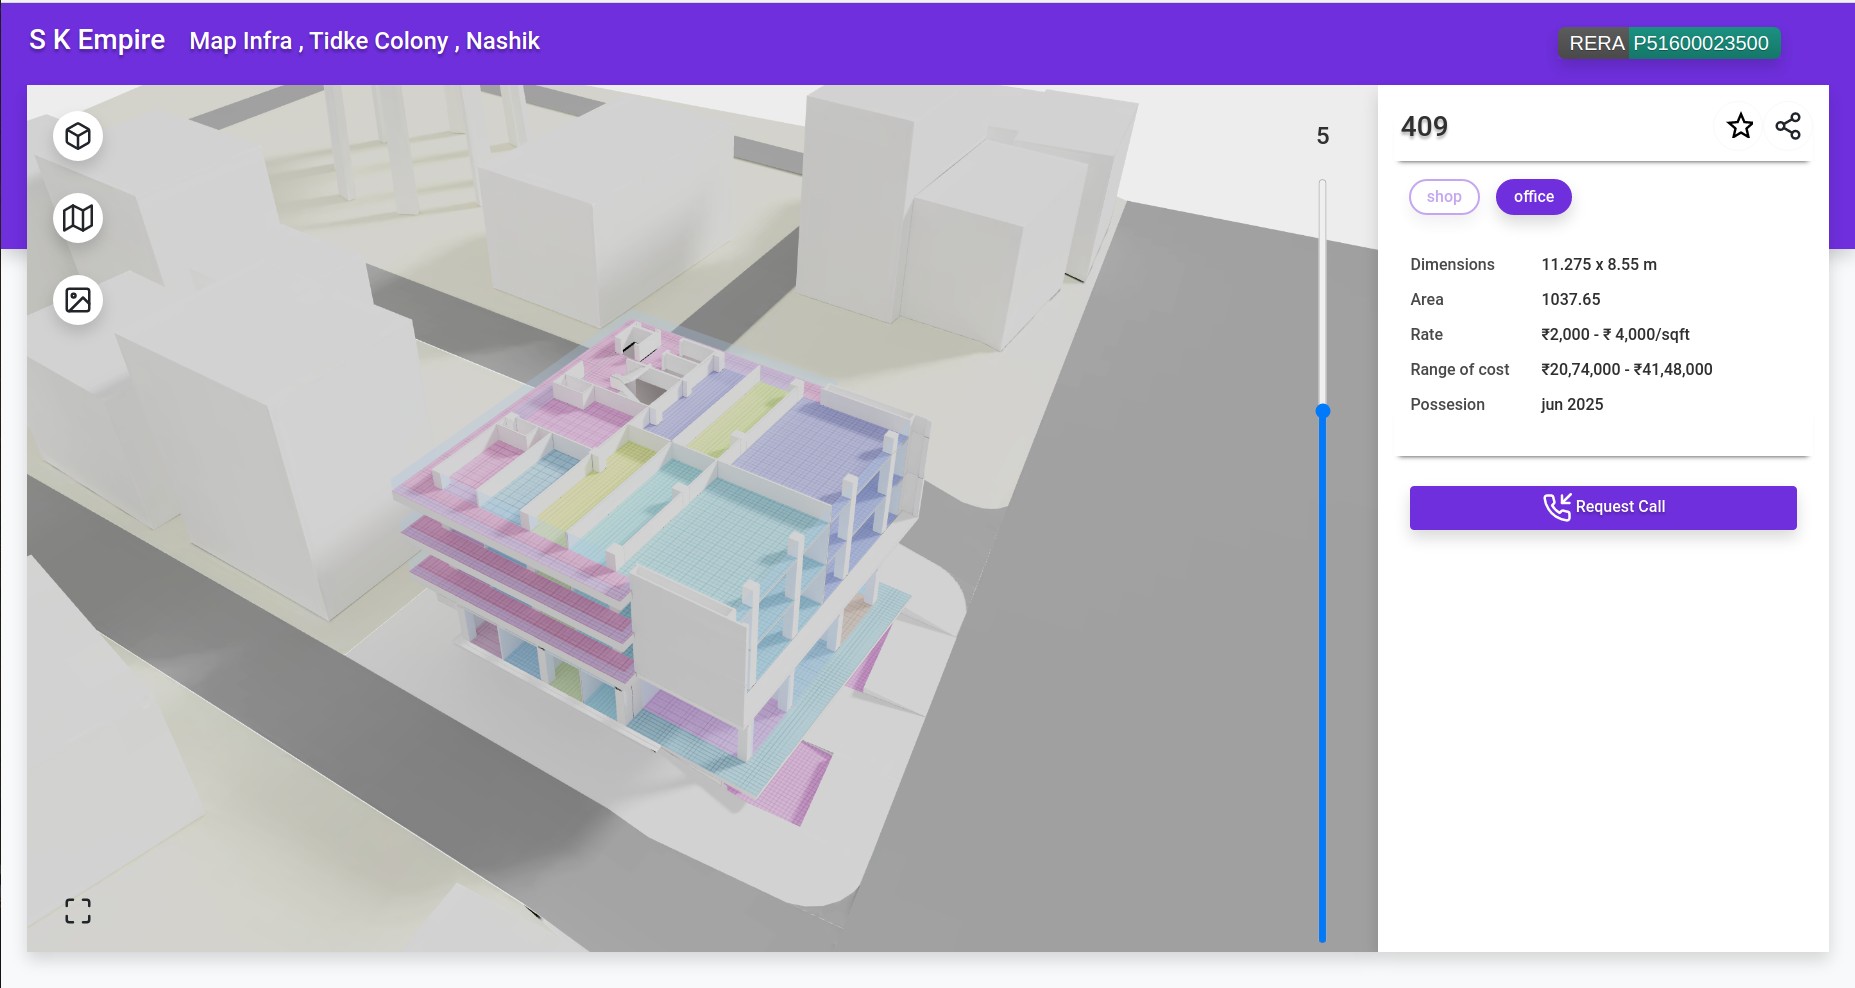Click the Dimensions label
Screen dimensions: 1855x988
(1452, 264)
